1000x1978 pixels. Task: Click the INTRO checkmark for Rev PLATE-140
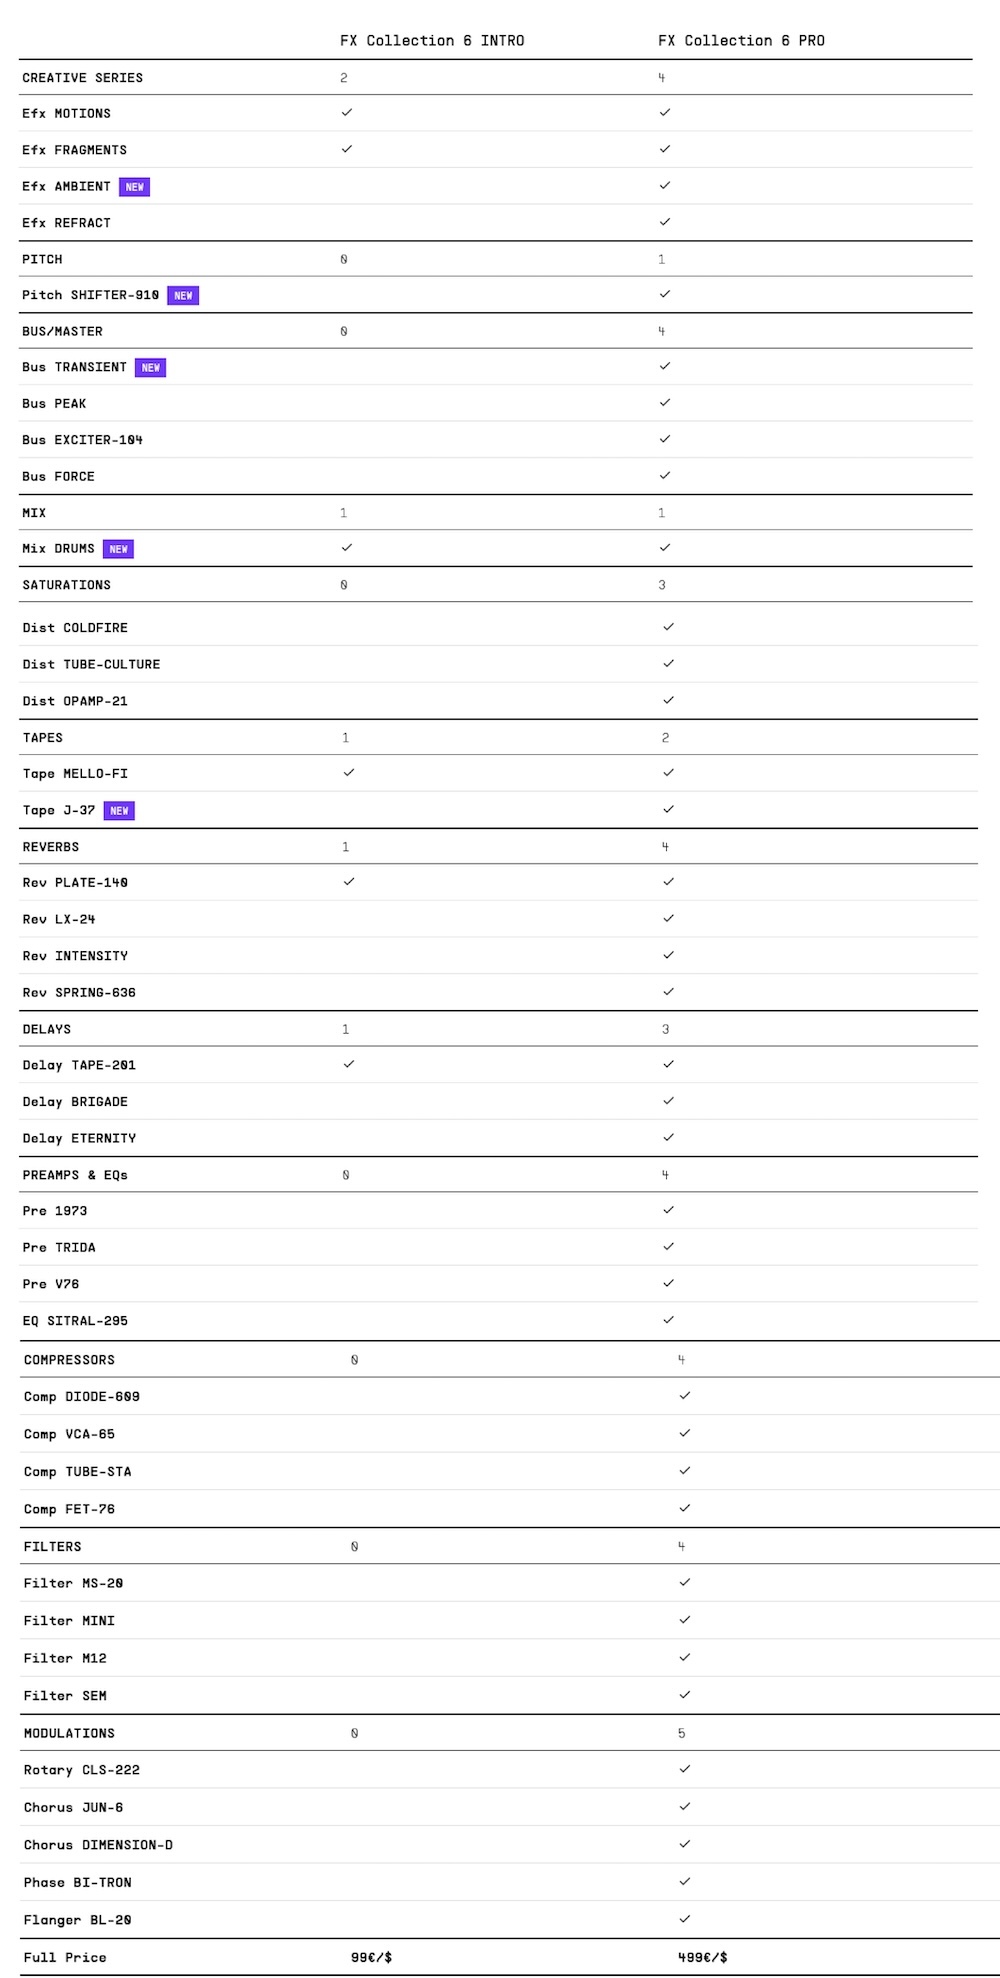(349, 882)
